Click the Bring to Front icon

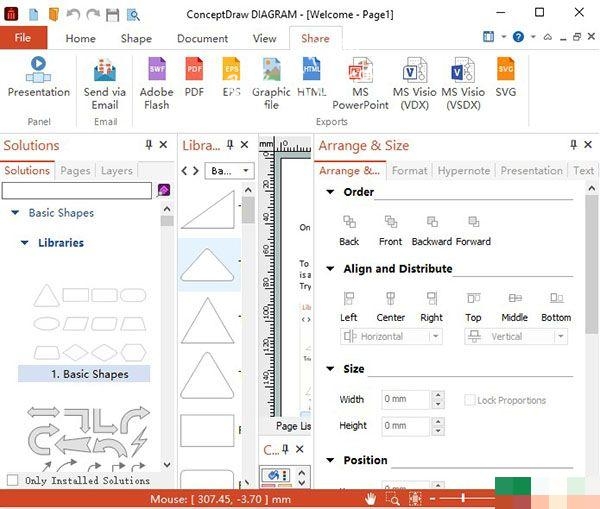pyautogui.click(x=391, y=223)
